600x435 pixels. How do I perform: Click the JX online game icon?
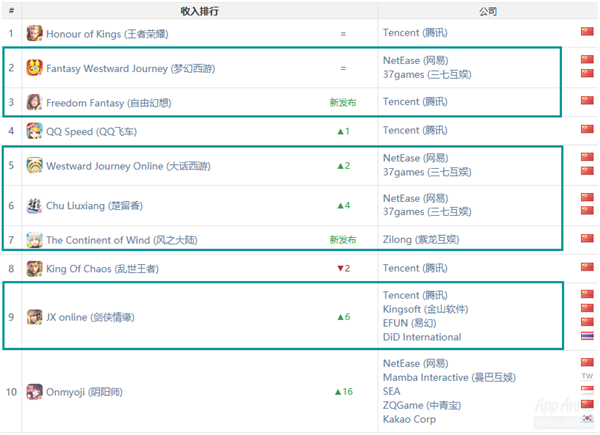[34, 317]
